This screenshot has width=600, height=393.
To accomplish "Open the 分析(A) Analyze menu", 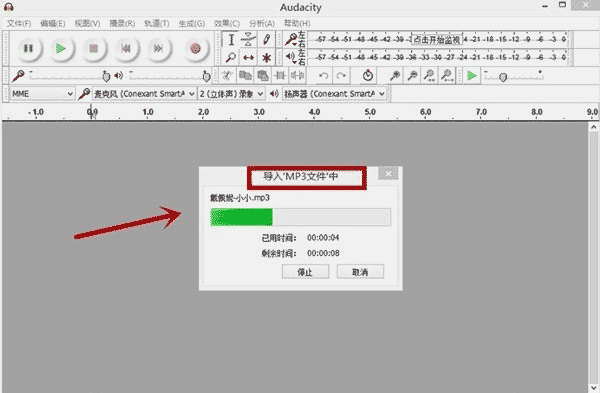I will pyautogui.click(x=262, y=23).
